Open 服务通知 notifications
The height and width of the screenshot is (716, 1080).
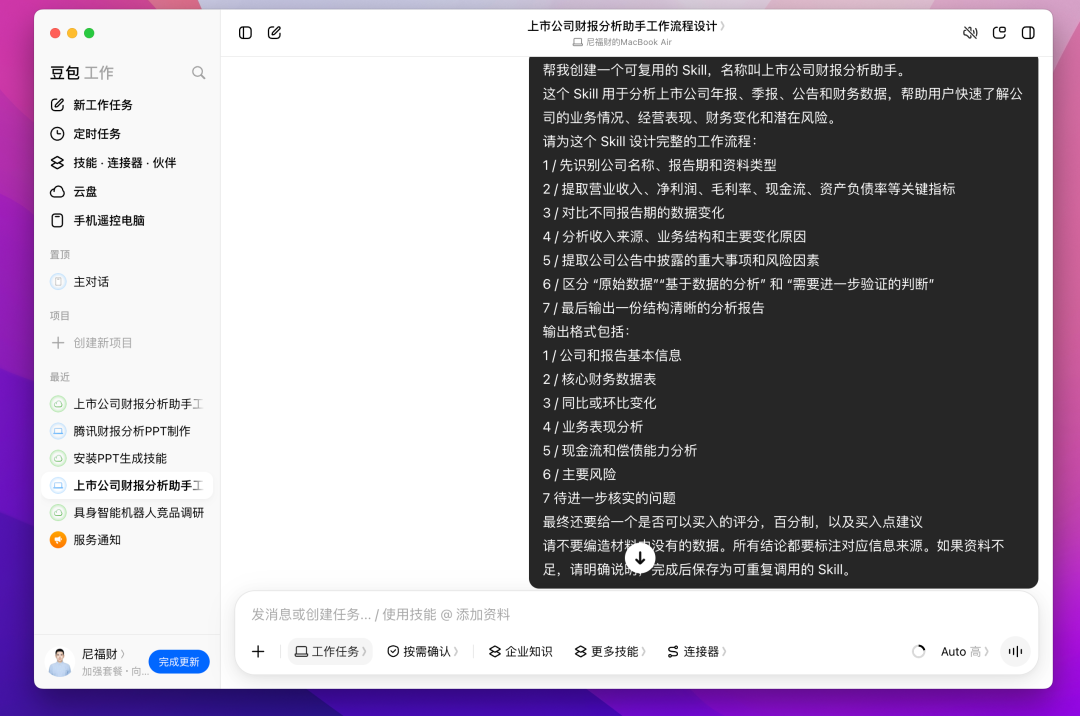[127, 540]
